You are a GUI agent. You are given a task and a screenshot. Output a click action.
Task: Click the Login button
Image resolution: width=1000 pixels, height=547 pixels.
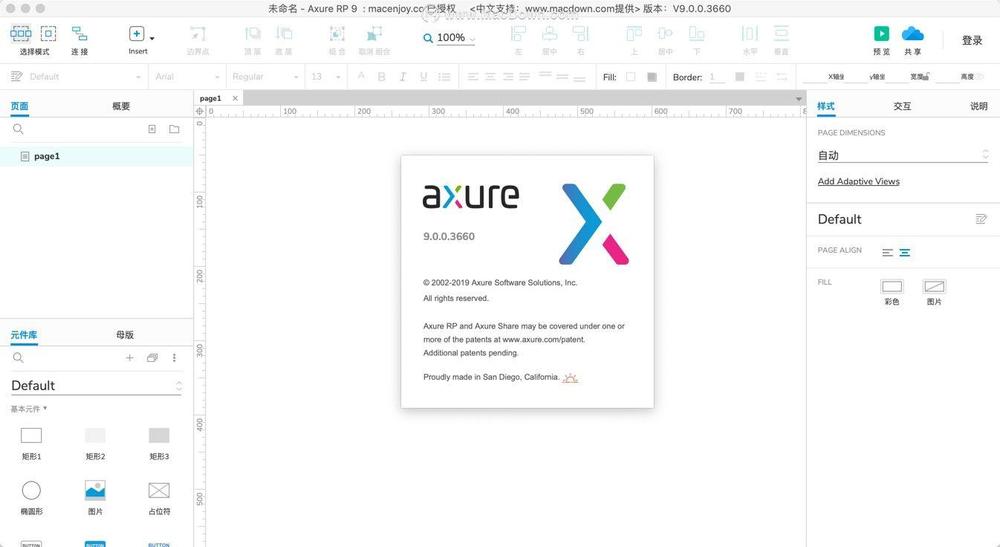coord(972,40)
